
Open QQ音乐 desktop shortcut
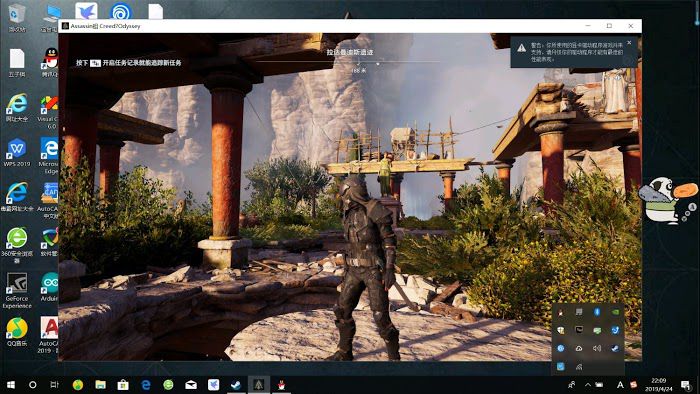coord(17,332)
